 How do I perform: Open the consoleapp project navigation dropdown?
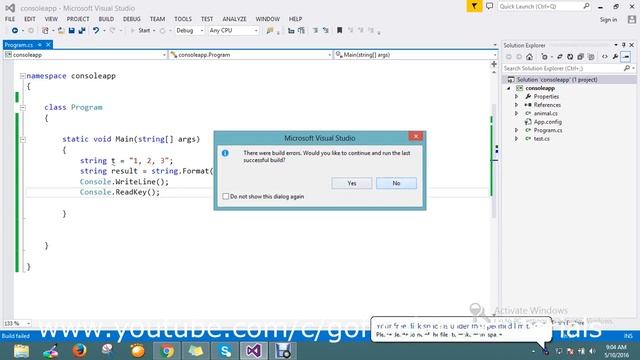85,55
